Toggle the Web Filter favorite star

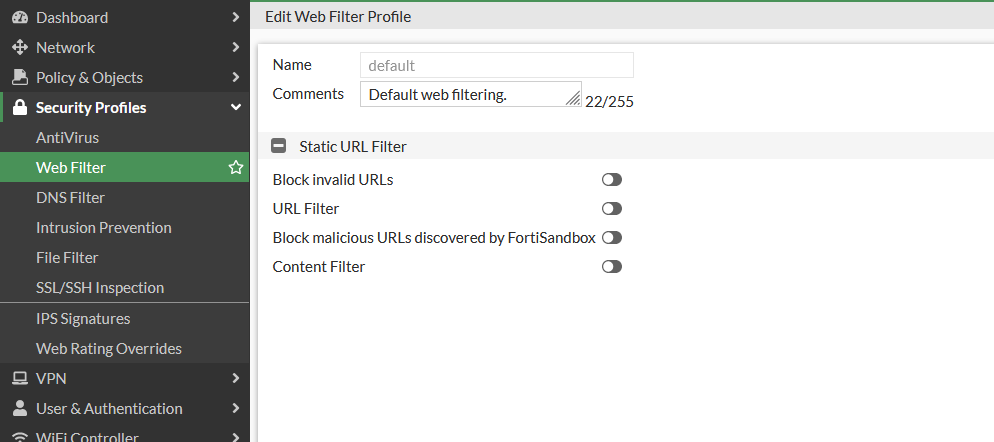[x=236, y=167]
